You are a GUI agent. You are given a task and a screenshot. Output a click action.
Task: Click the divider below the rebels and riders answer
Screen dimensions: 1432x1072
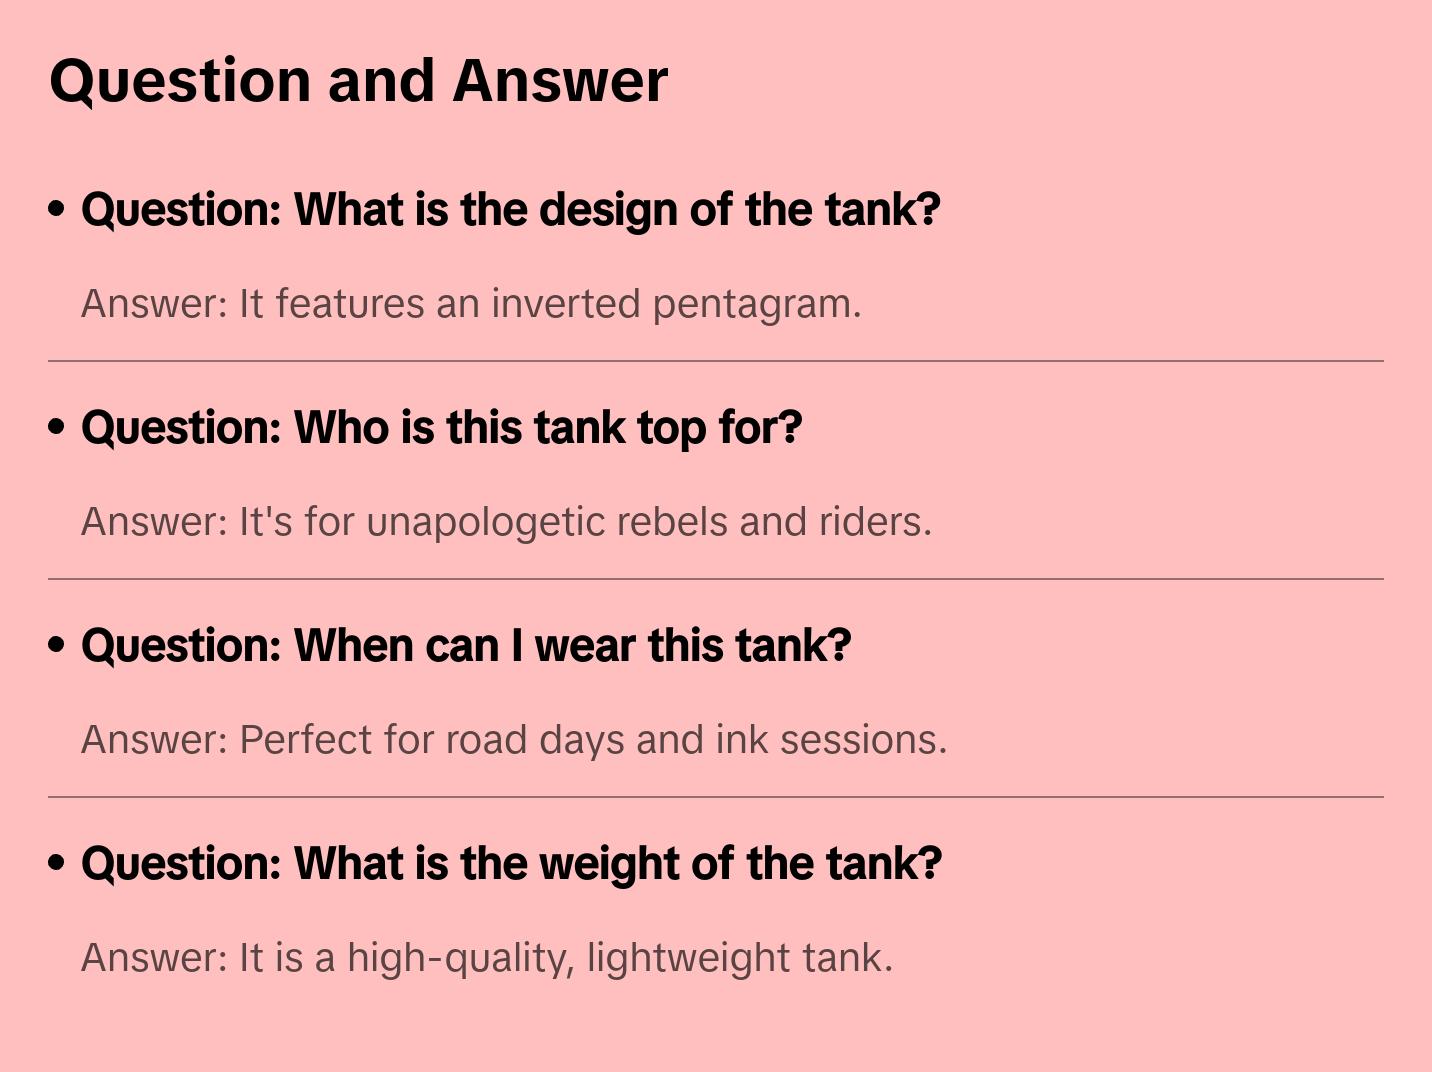pos(716,579)
